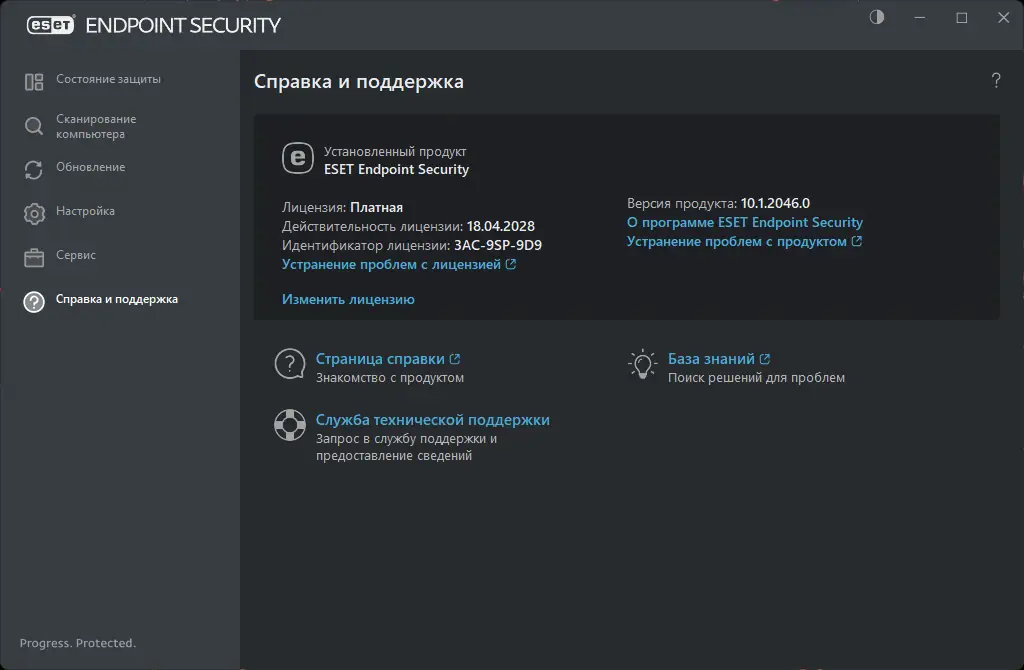Click the question mark help icon at top right
This screenshot has height=670, width=1024.
(x=996, y=81)
